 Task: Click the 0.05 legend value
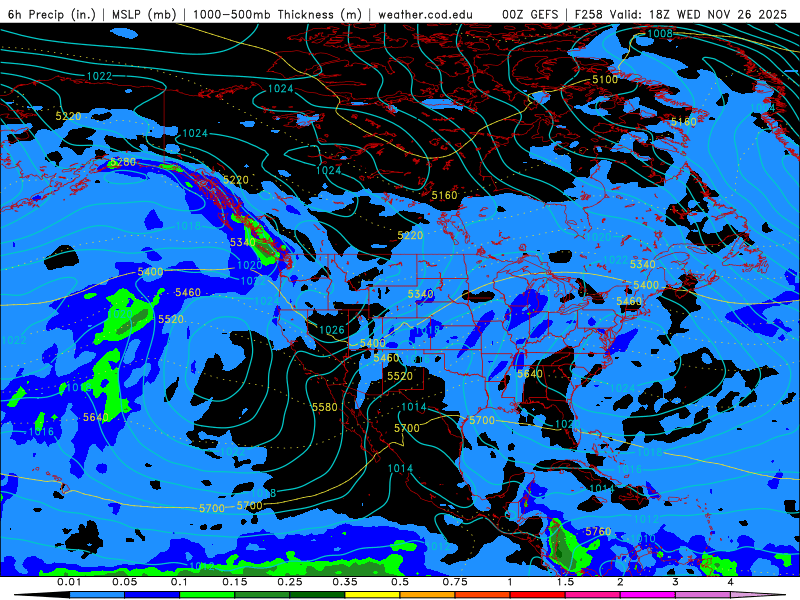click(124, 582)
